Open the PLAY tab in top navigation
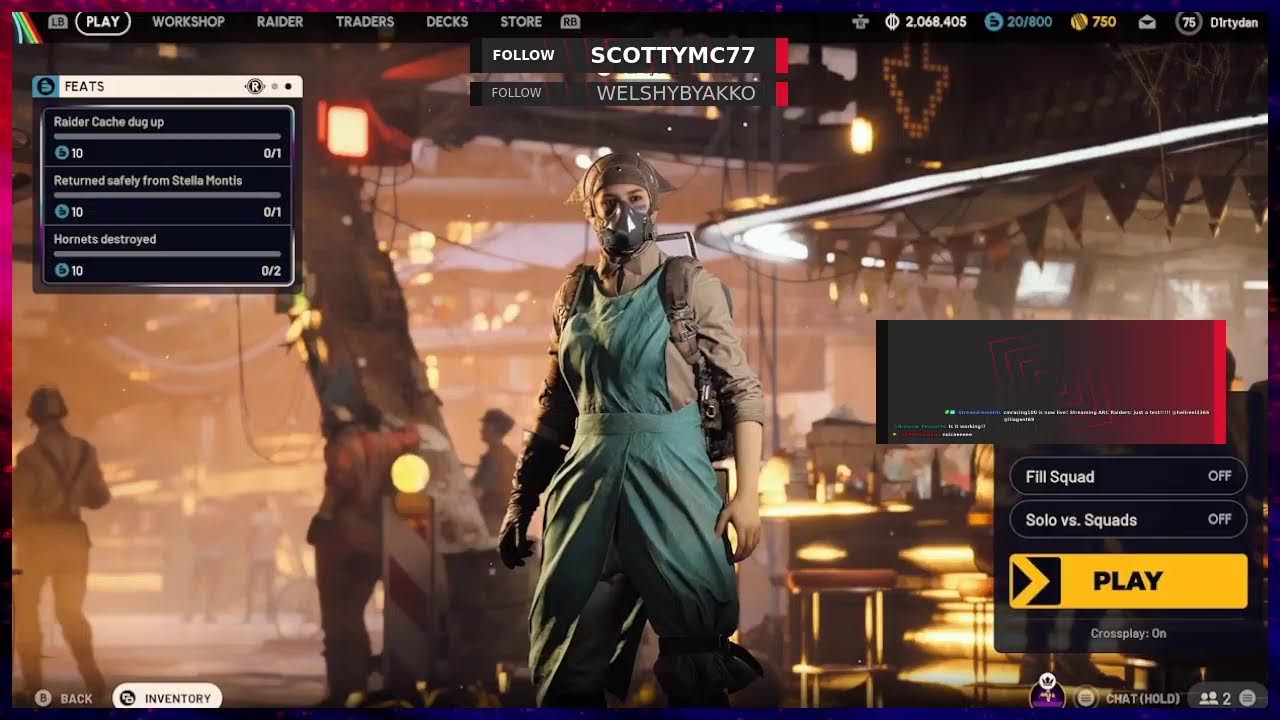Screen dimensions: 1280x720 [x=103, y=21]
